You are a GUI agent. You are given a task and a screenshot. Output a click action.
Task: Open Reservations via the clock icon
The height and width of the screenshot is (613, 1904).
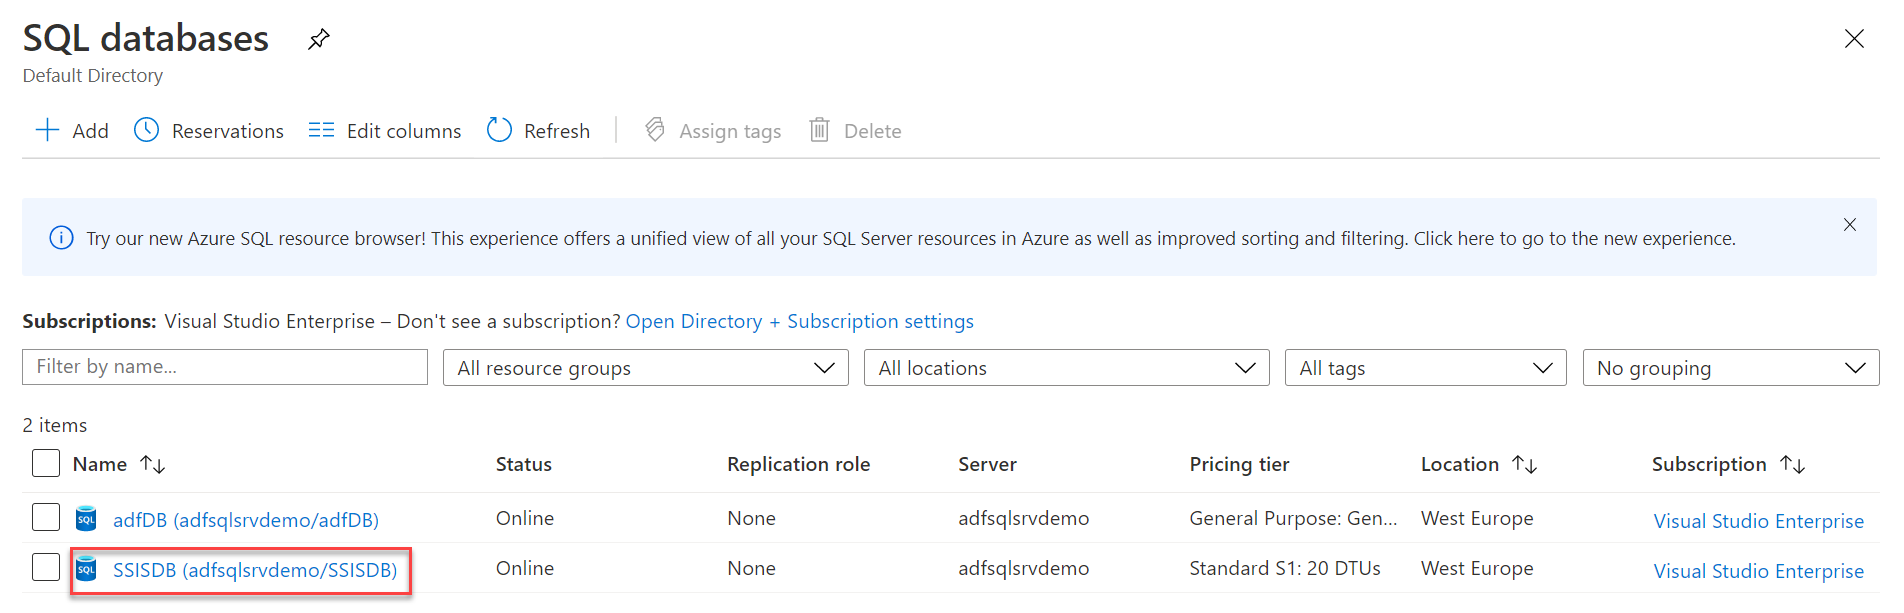point(146,130)
